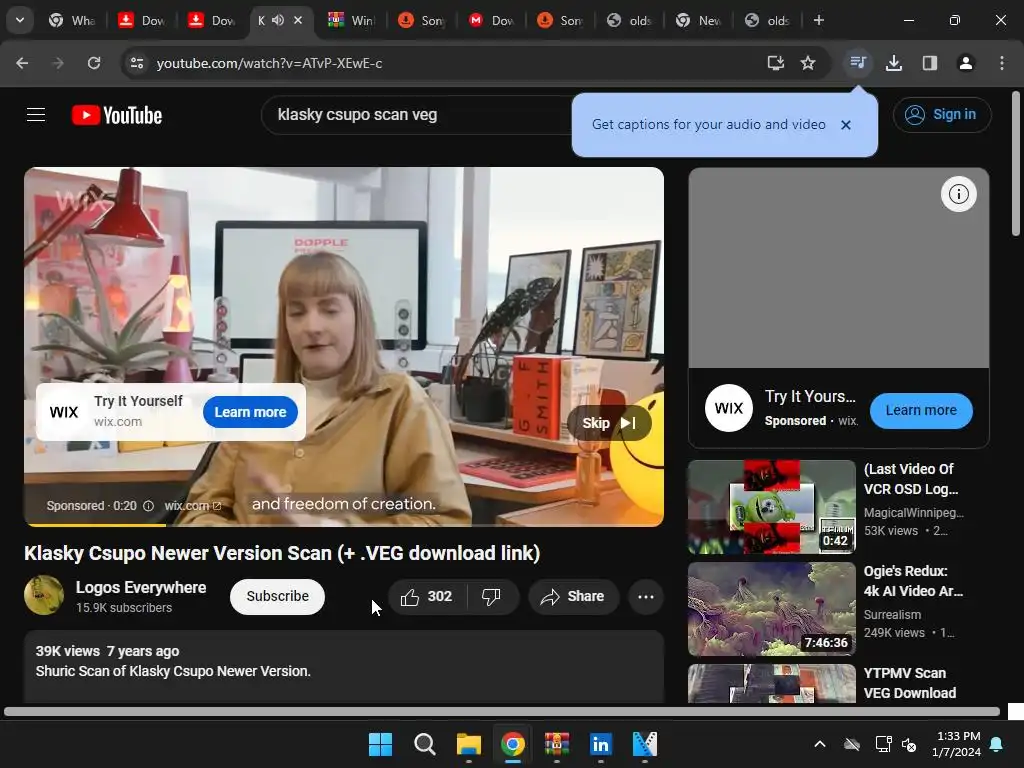Like the video with 302 likes
Screen dimensions: 1024x768
tap(427, 596)
